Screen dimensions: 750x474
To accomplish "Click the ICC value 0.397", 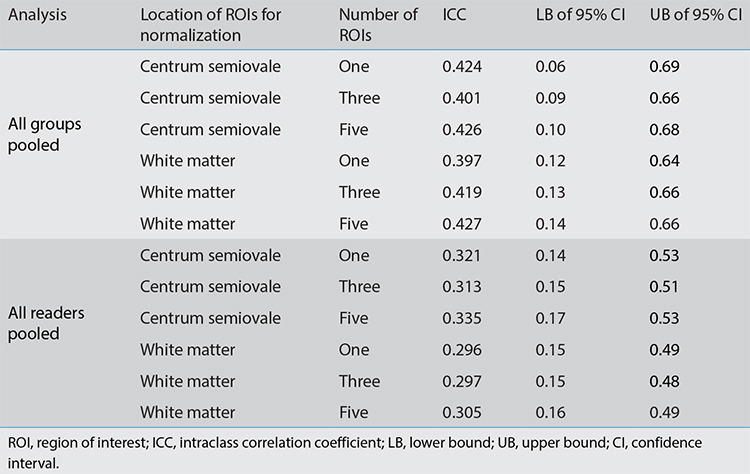I will [x=462, y=161].
